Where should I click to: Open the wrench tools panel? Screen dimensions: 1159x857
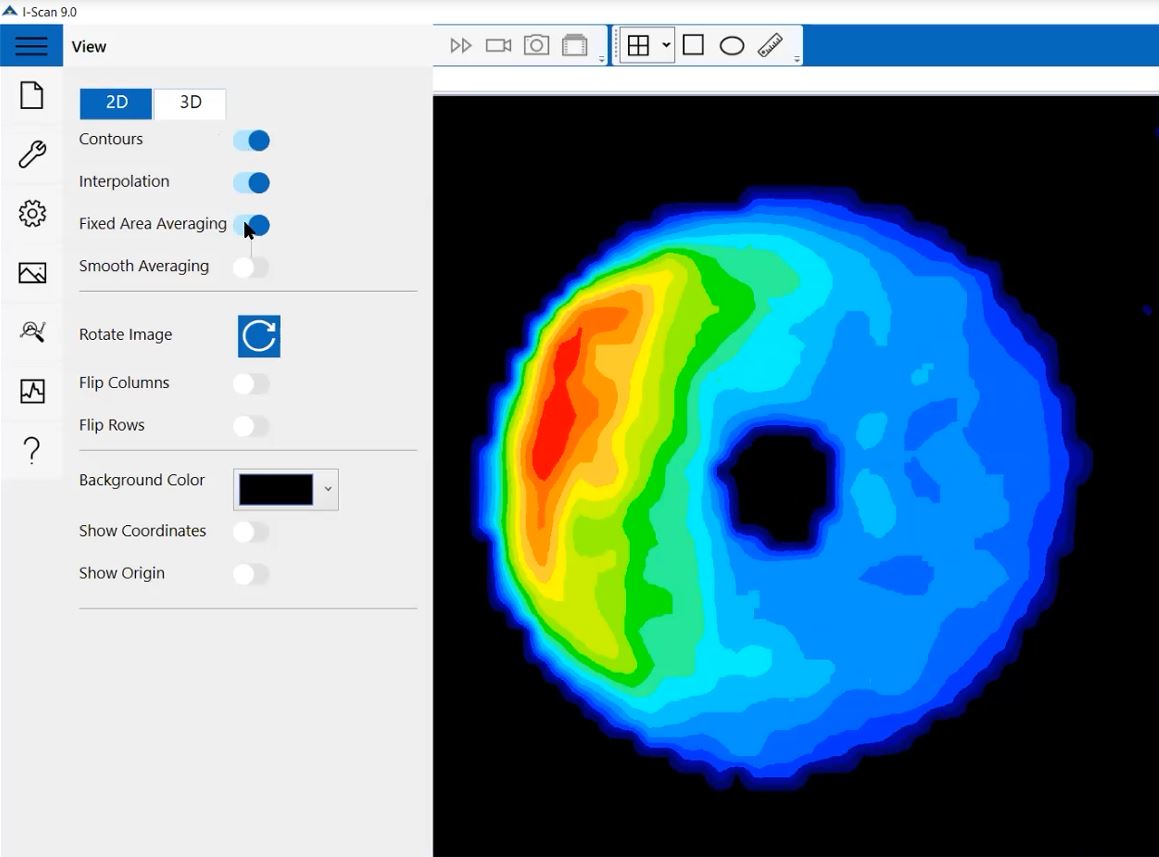(x=32, y=154)
